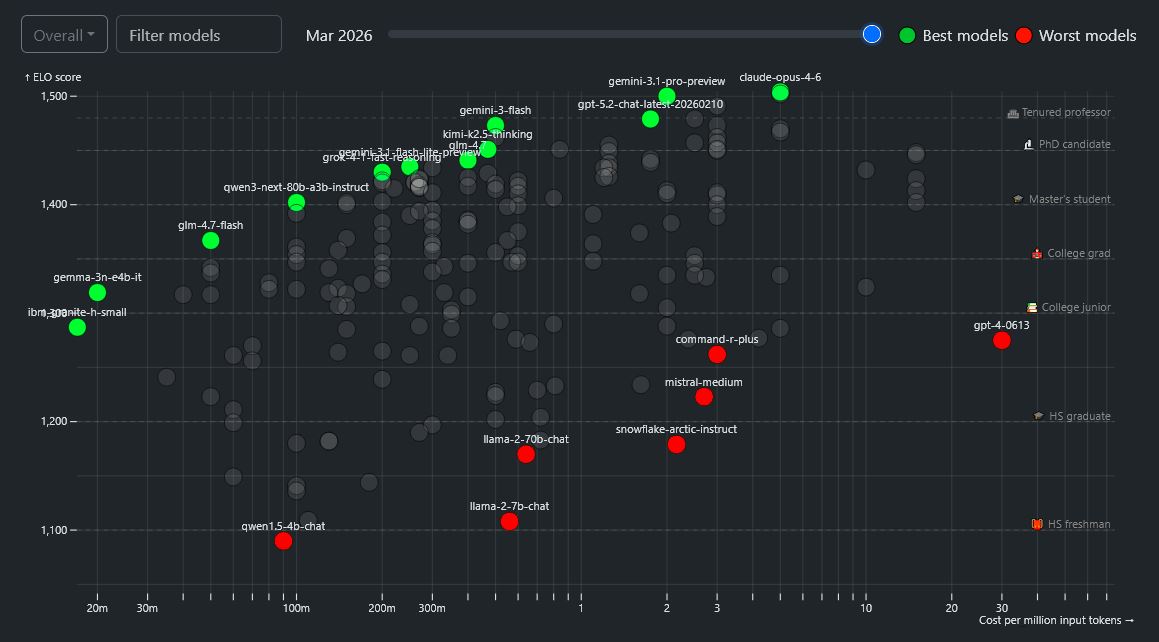This screenshot has height=642, width=1159.
Task: Click the 300m x-axis tick label
Action: pyautogui.click(x=432, y=608)
